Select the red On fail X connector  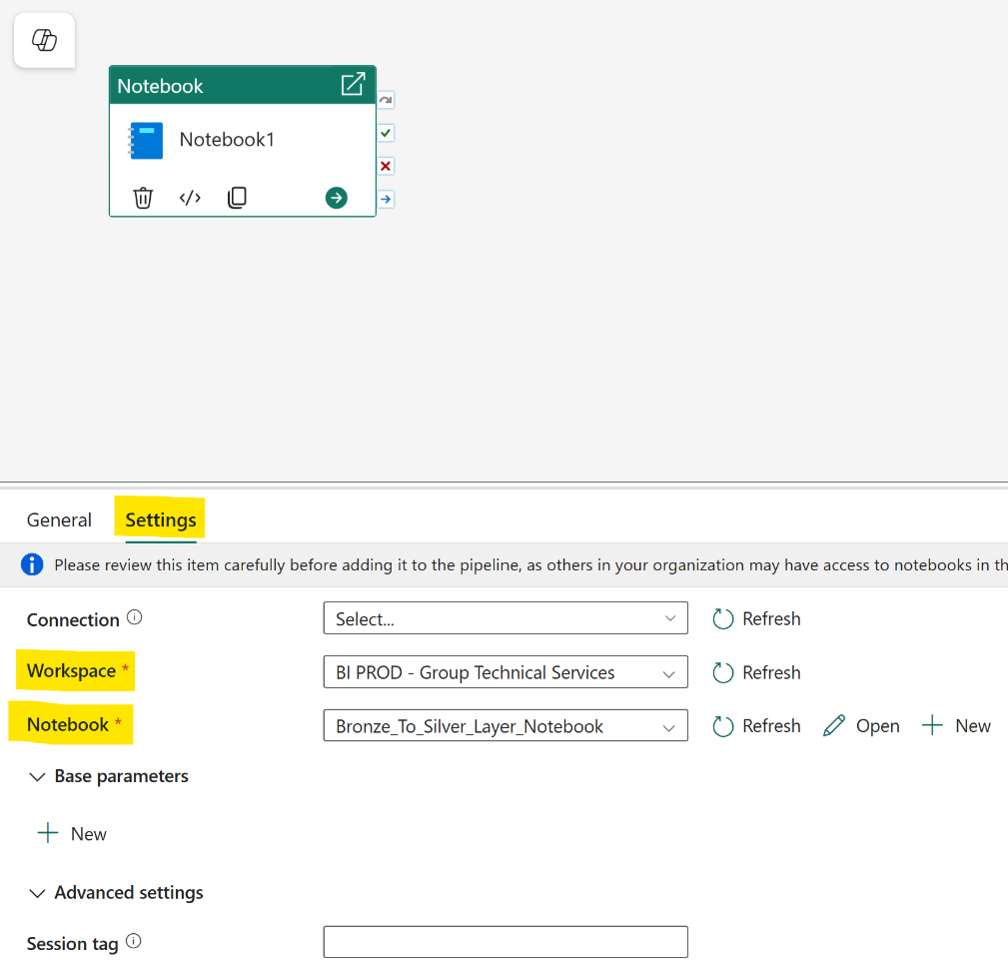coord(386,166)
